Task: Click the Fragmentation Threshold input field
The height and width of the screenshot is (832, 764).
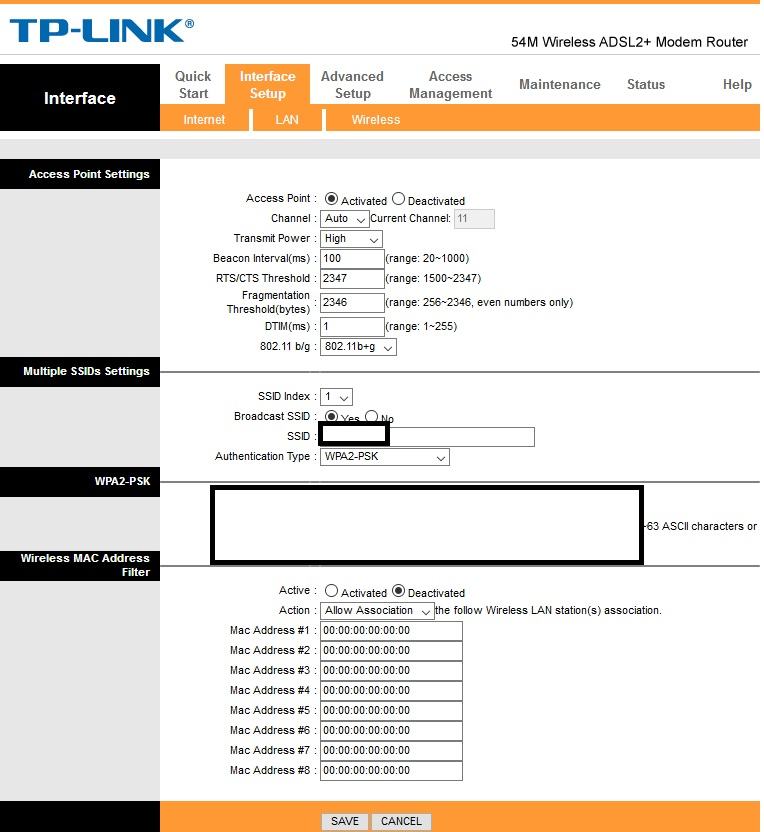Action: (x=352, y=302)
